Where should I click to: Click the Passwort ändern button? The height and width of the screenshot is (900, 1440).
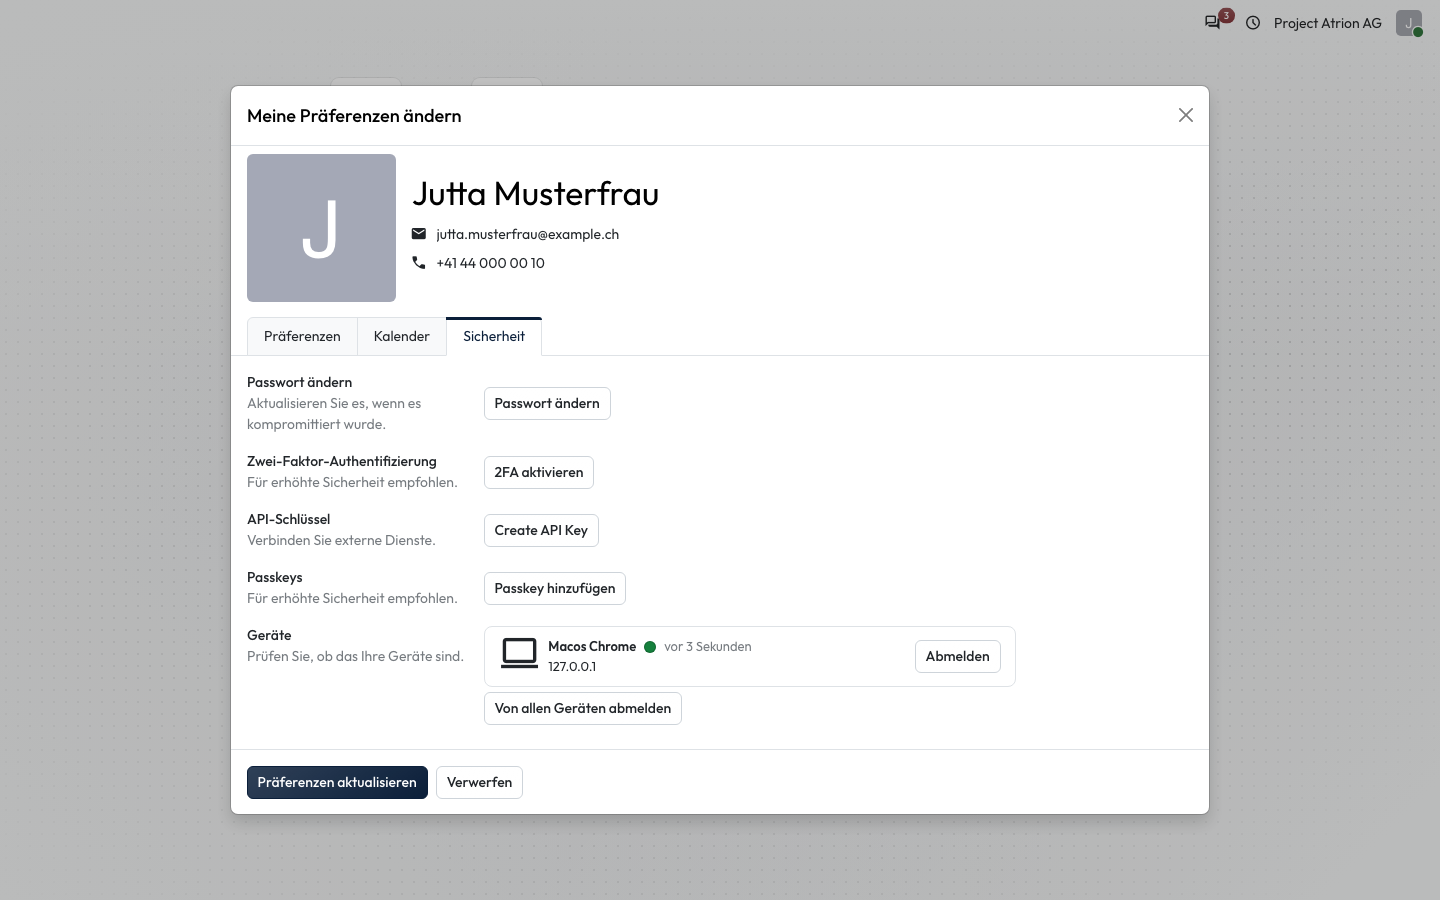click(x=547, y=404)
